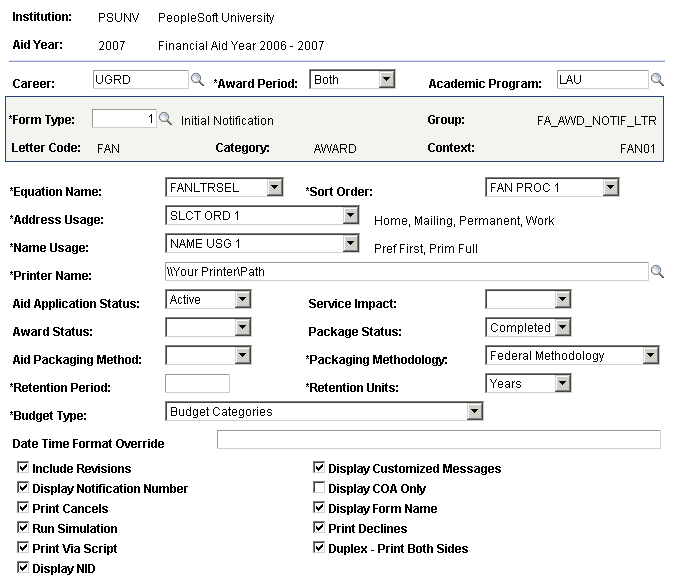Uncheck the Display NID checkbox
This screenshot has height=580, width=678.
pos(22,567)
